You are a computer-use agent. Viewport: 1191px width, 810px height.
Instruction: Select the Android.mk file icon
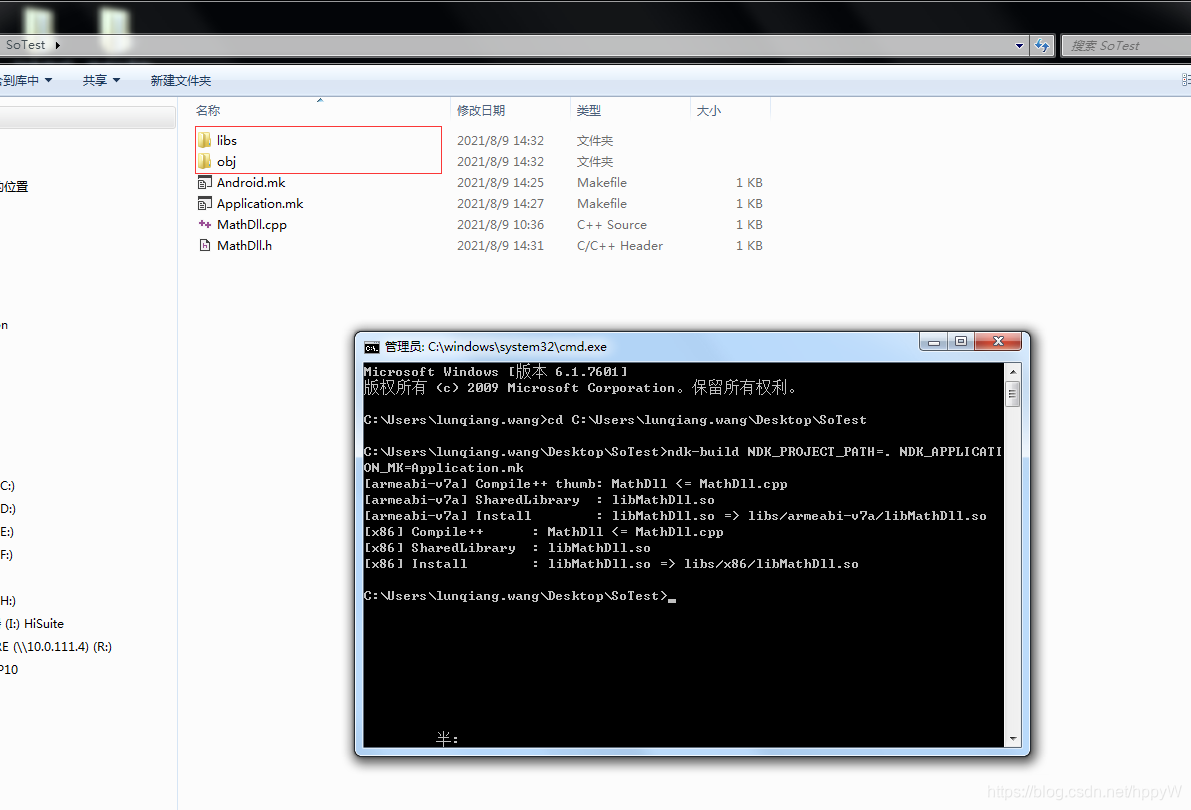click(204, 182)
